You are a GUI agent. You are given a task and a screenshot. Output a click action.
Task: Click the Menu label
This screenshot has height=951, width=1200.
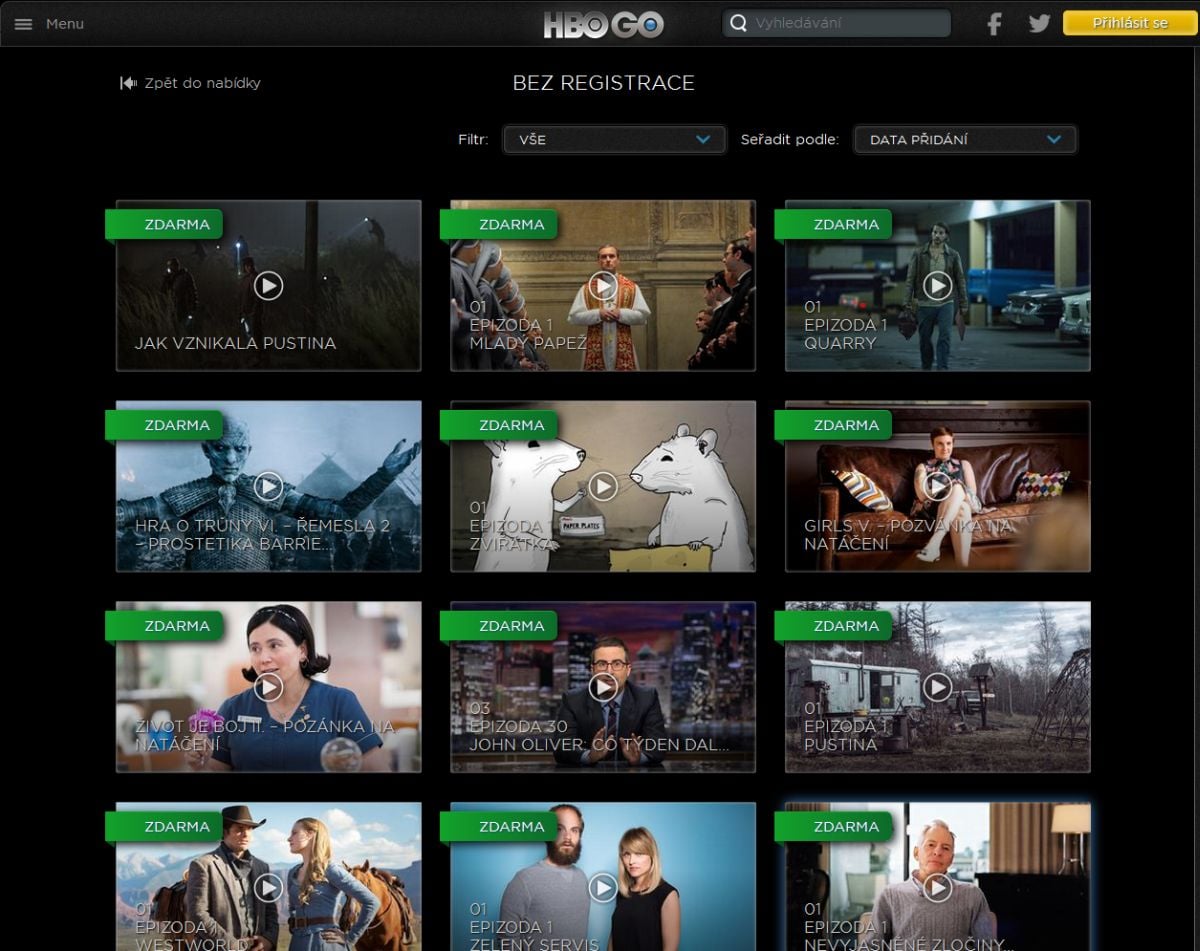tap(65, 24)
